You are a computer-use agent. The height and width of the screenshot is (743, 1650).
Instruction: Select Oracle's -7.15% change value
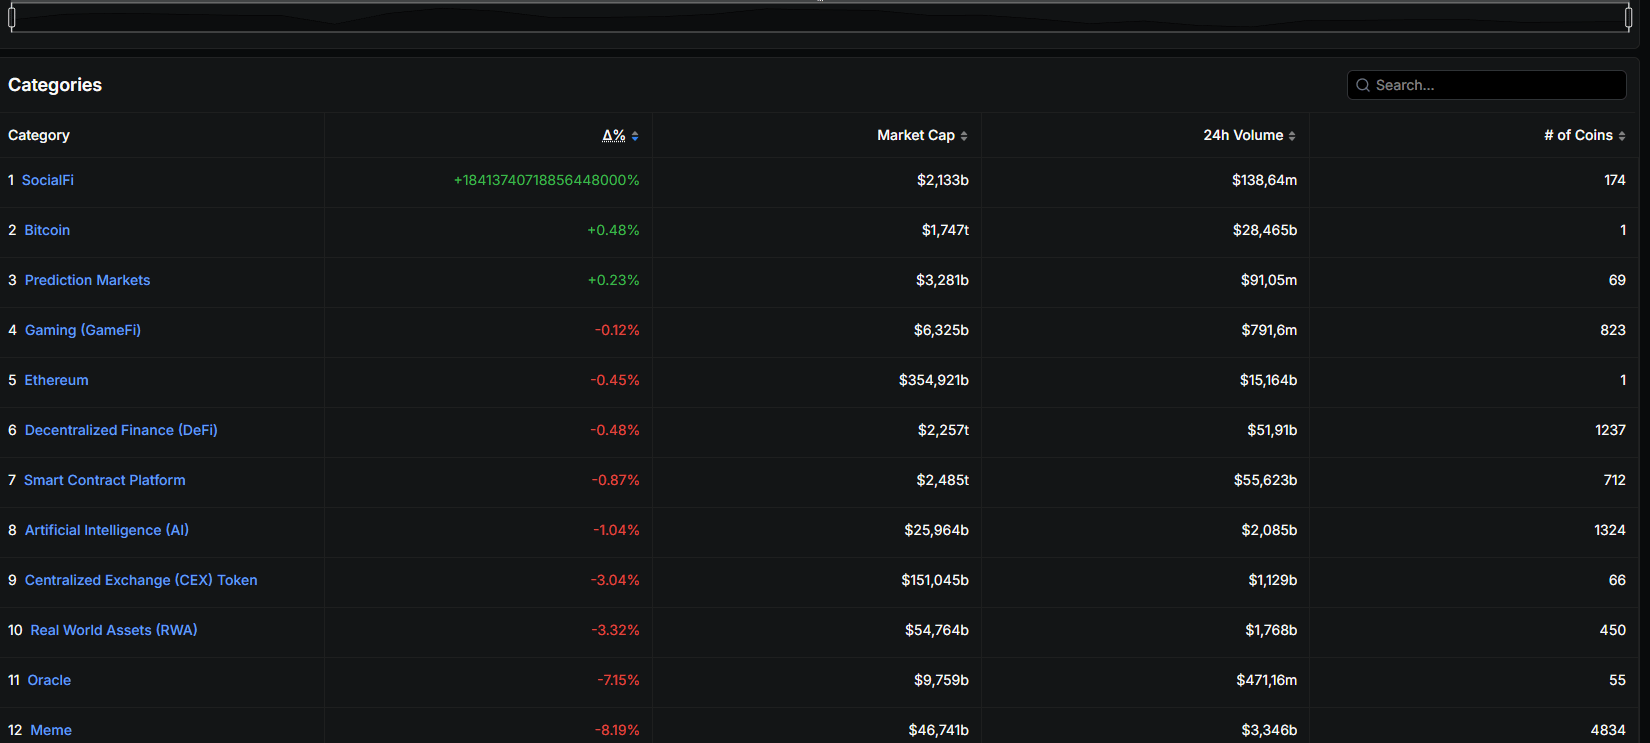(618, 680)
